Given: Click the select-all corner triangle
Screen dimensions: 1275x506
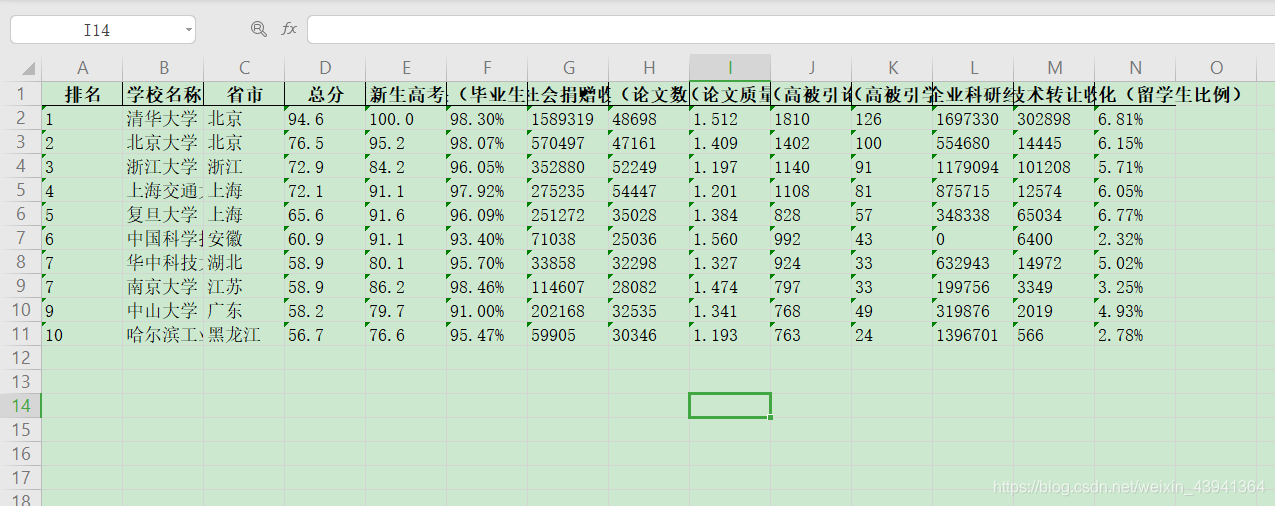Looking at the screenshot, I should coord(28,69).
